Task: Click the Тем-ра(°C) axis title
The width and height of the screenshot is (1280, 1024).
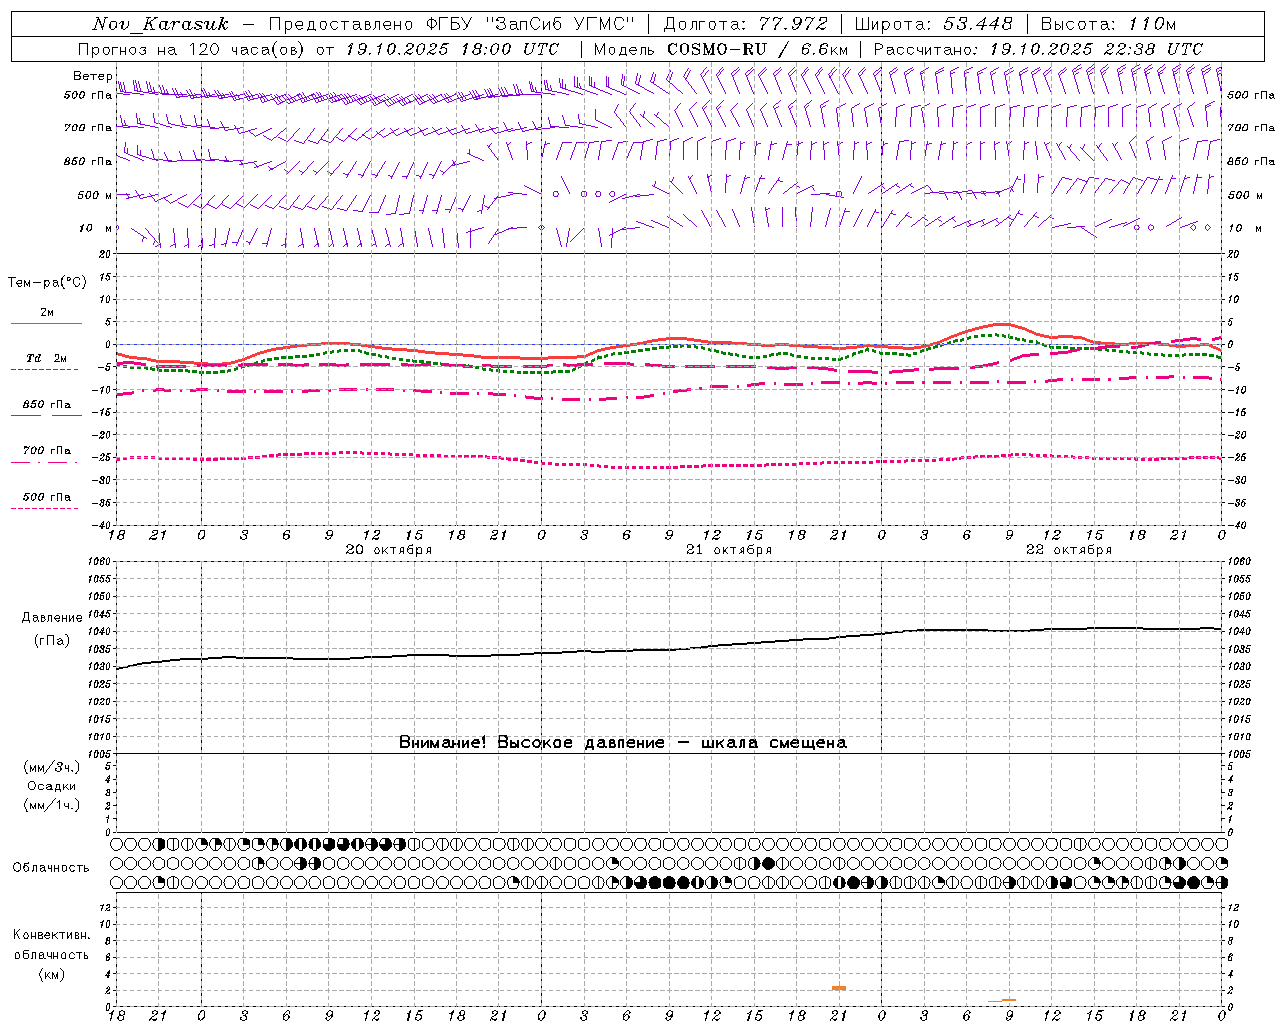Action: coord(47,283)
